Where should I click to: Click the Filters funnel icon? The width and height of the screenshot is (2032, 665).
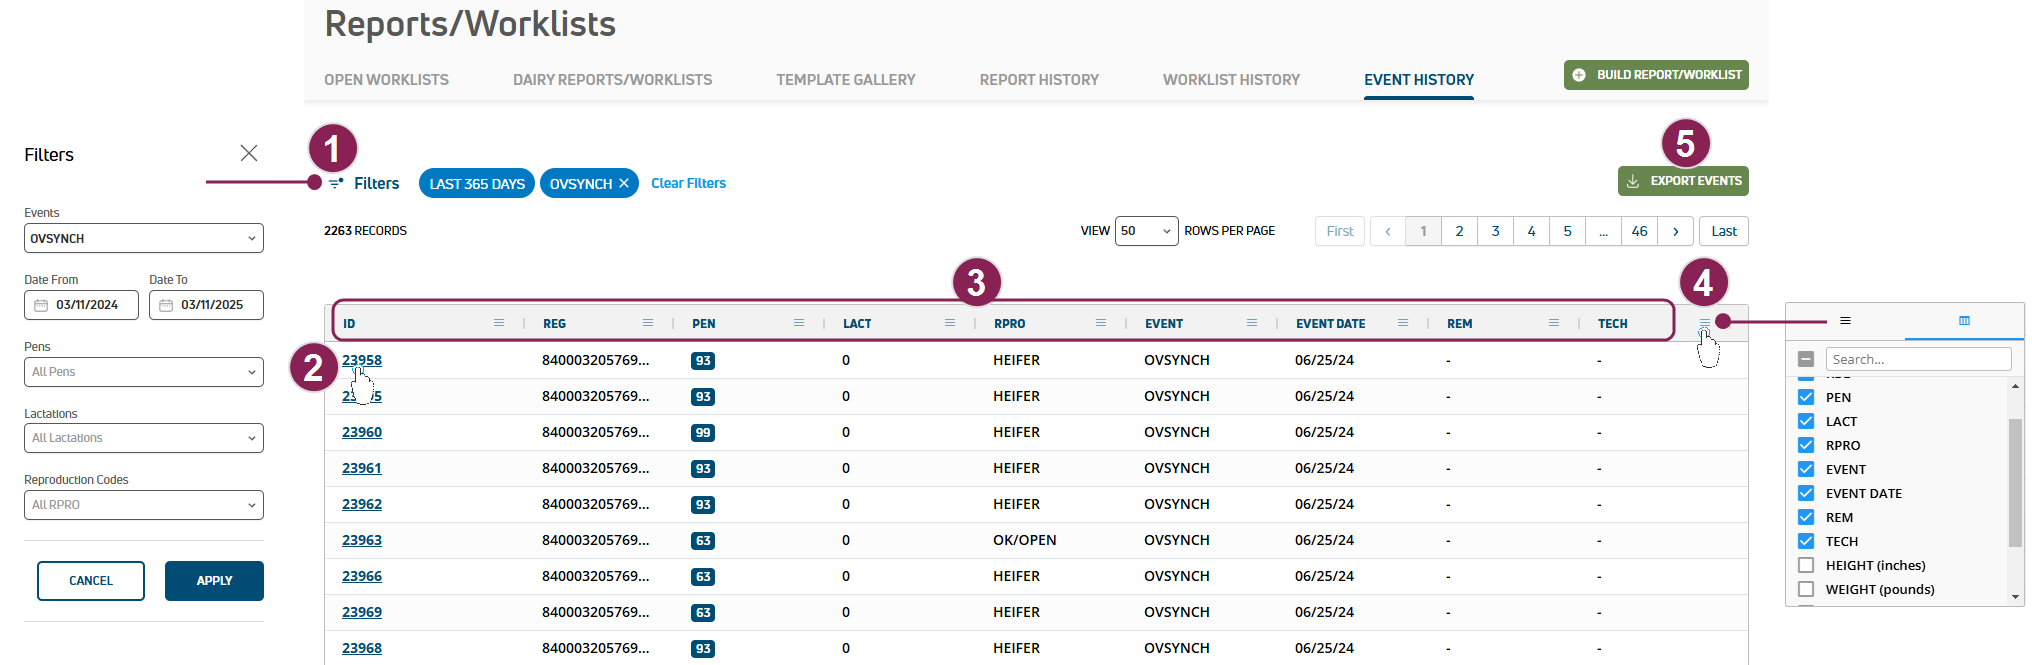pos(336,184)
